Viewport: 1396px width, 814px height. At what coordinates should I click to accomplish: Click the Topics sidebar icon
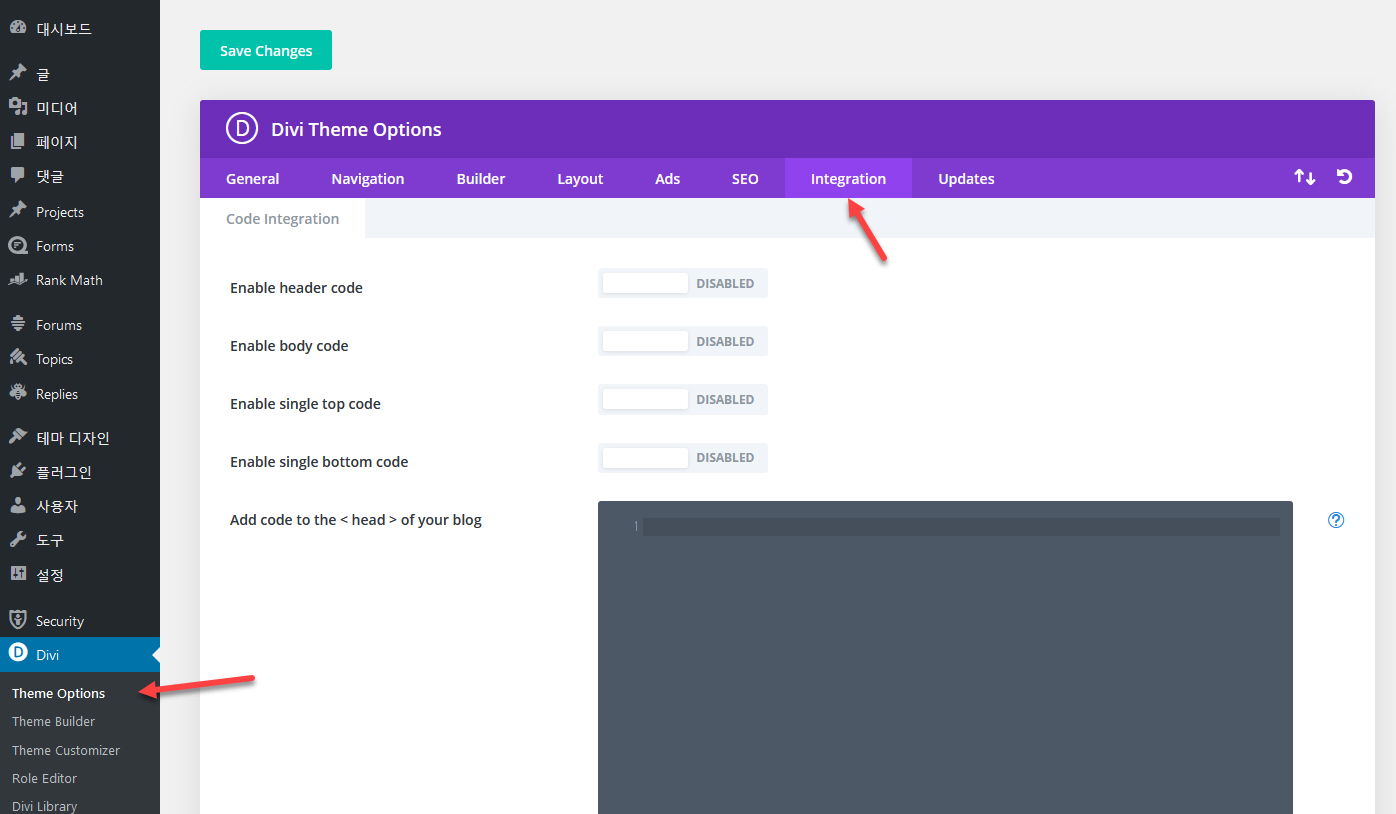[x=18, y=358]
